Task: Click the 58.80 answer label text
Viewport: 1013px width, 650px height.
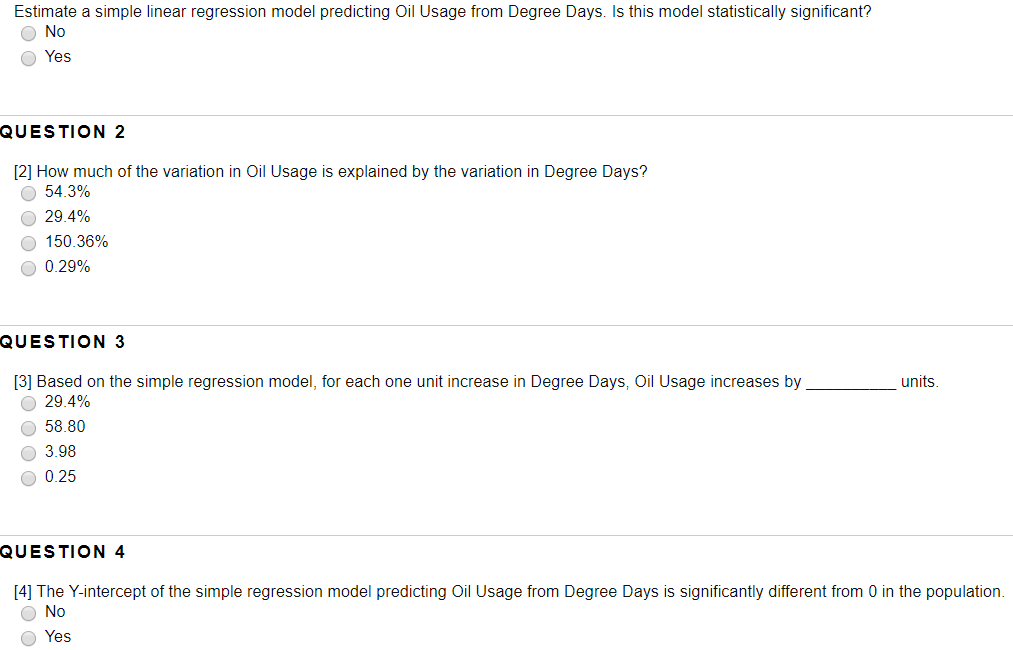Action: point(65,427)
